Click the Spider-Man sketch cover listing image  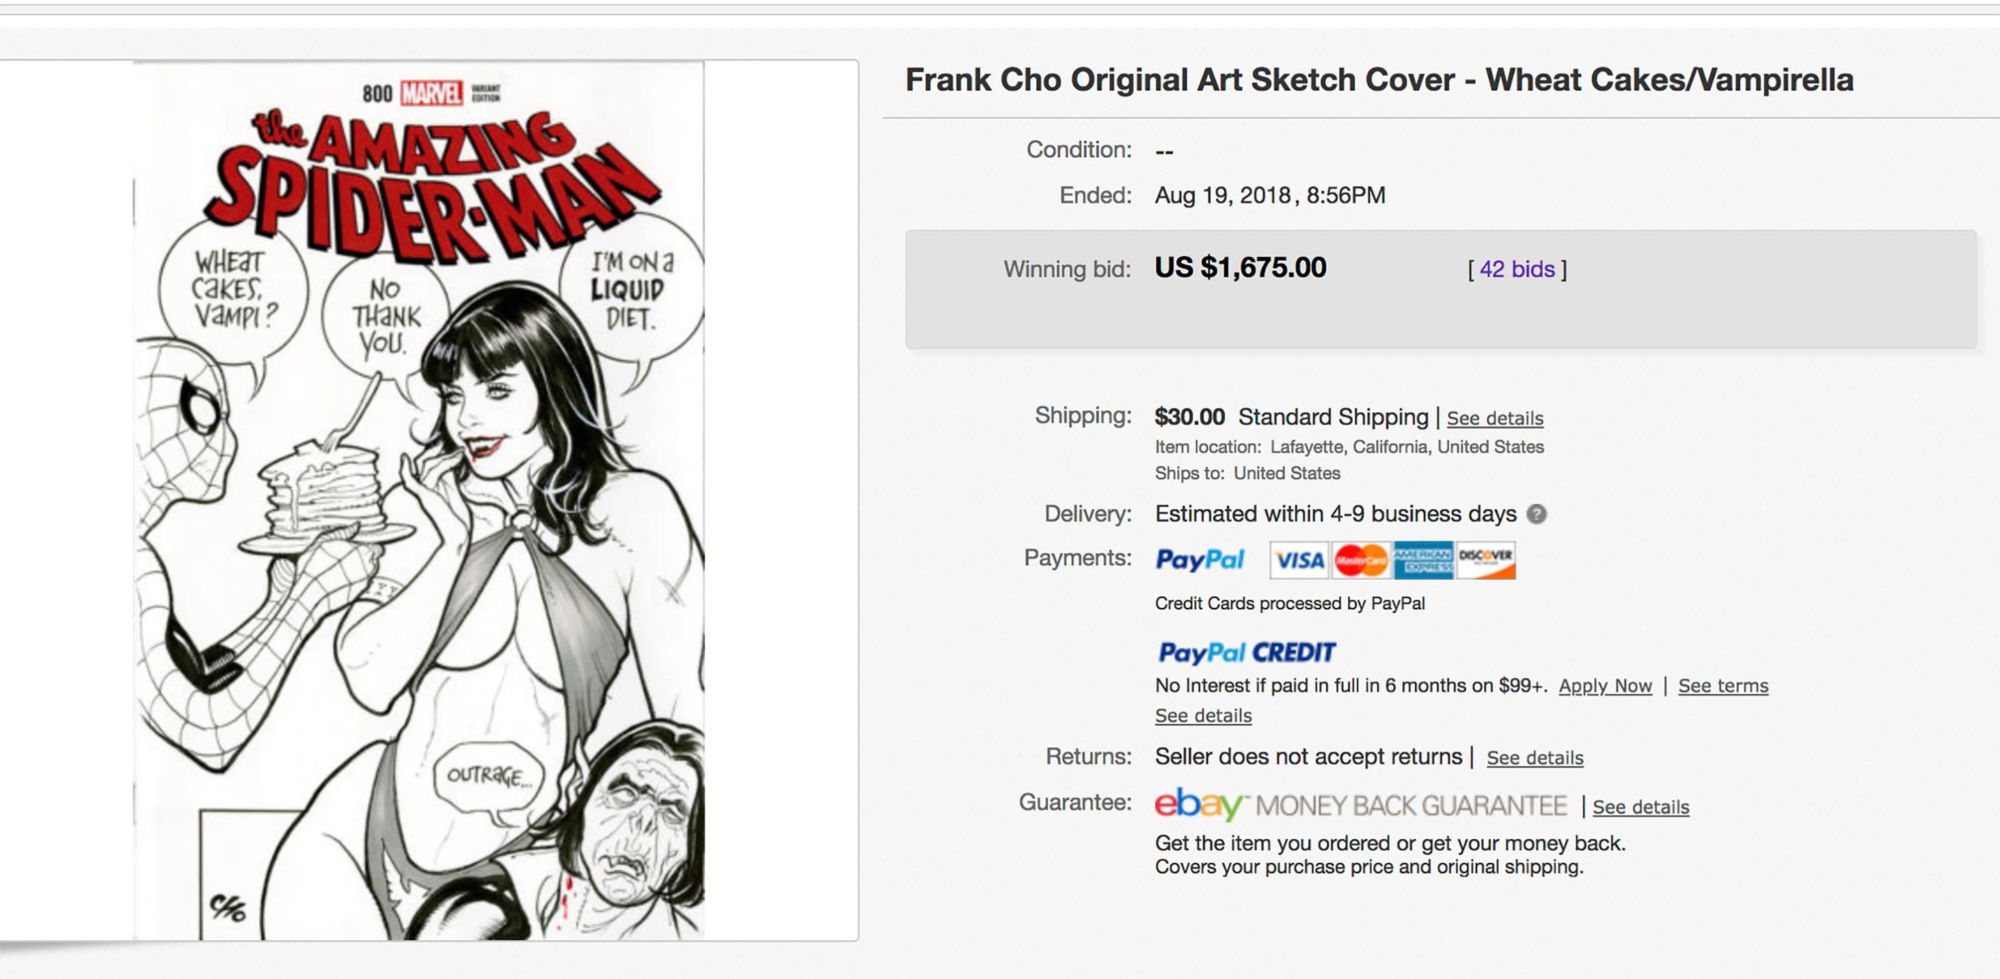pos(419,500)
